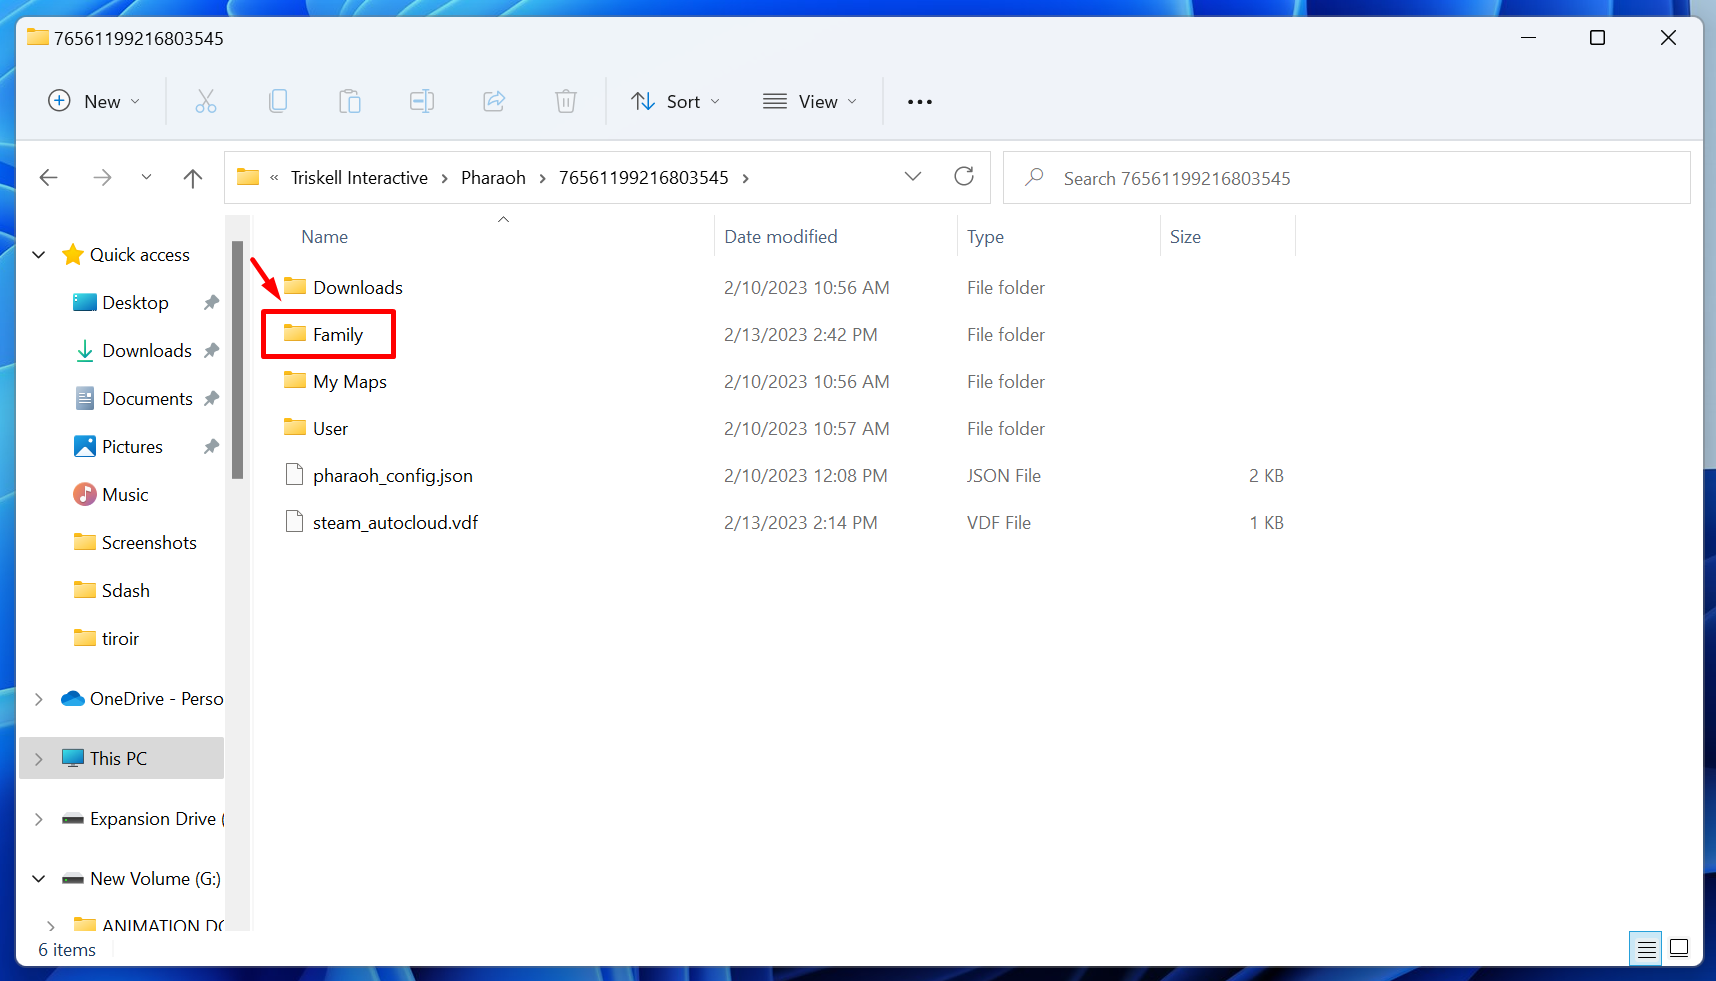1716x981 pixels.
Task: Go up one folder level
Action: [193, 178]
